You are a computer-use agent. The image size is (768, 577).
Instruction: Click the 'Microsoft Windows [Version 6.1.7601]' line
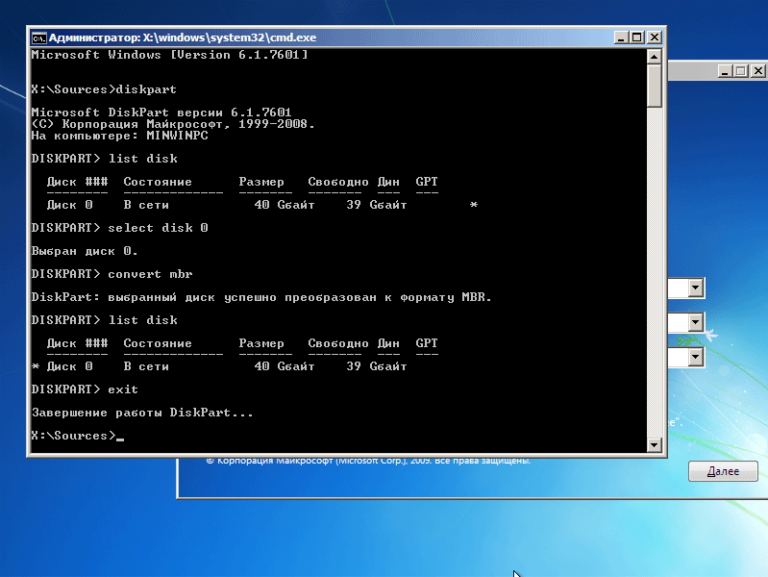coord(169,55)
